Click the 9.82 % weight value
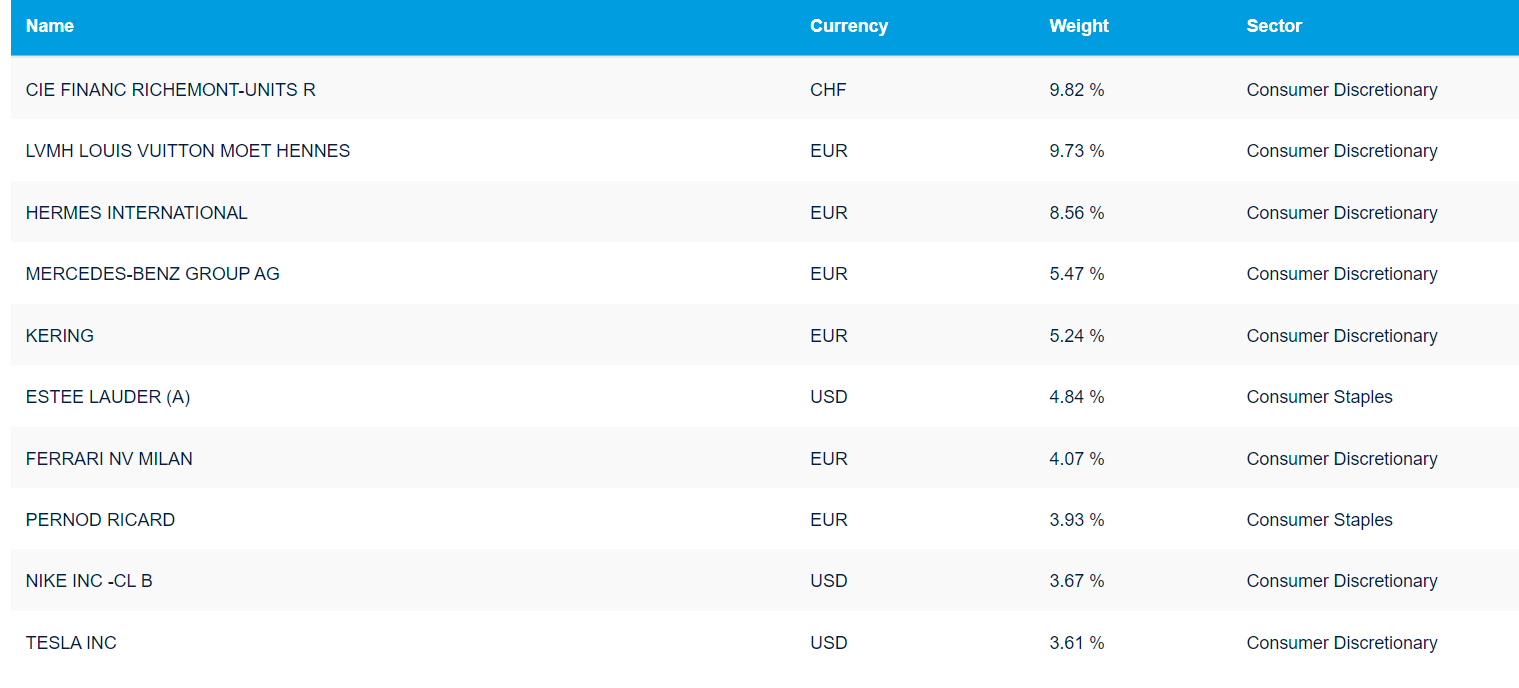The image size is (1519, 688). coord(1076,90)
